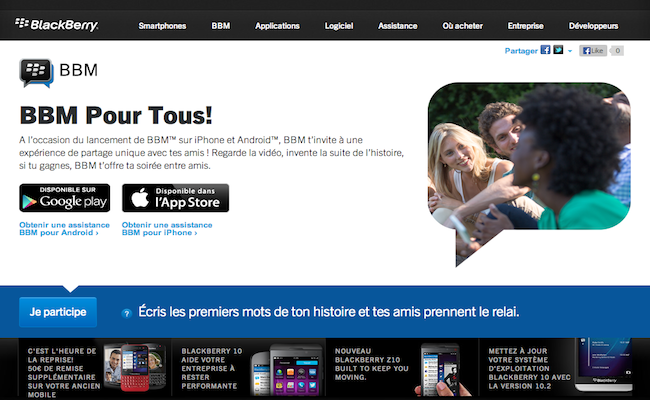The height and width of the screenshot is (400, 650).
Task: Click the Partager link
Action: [x=521, y=51]
